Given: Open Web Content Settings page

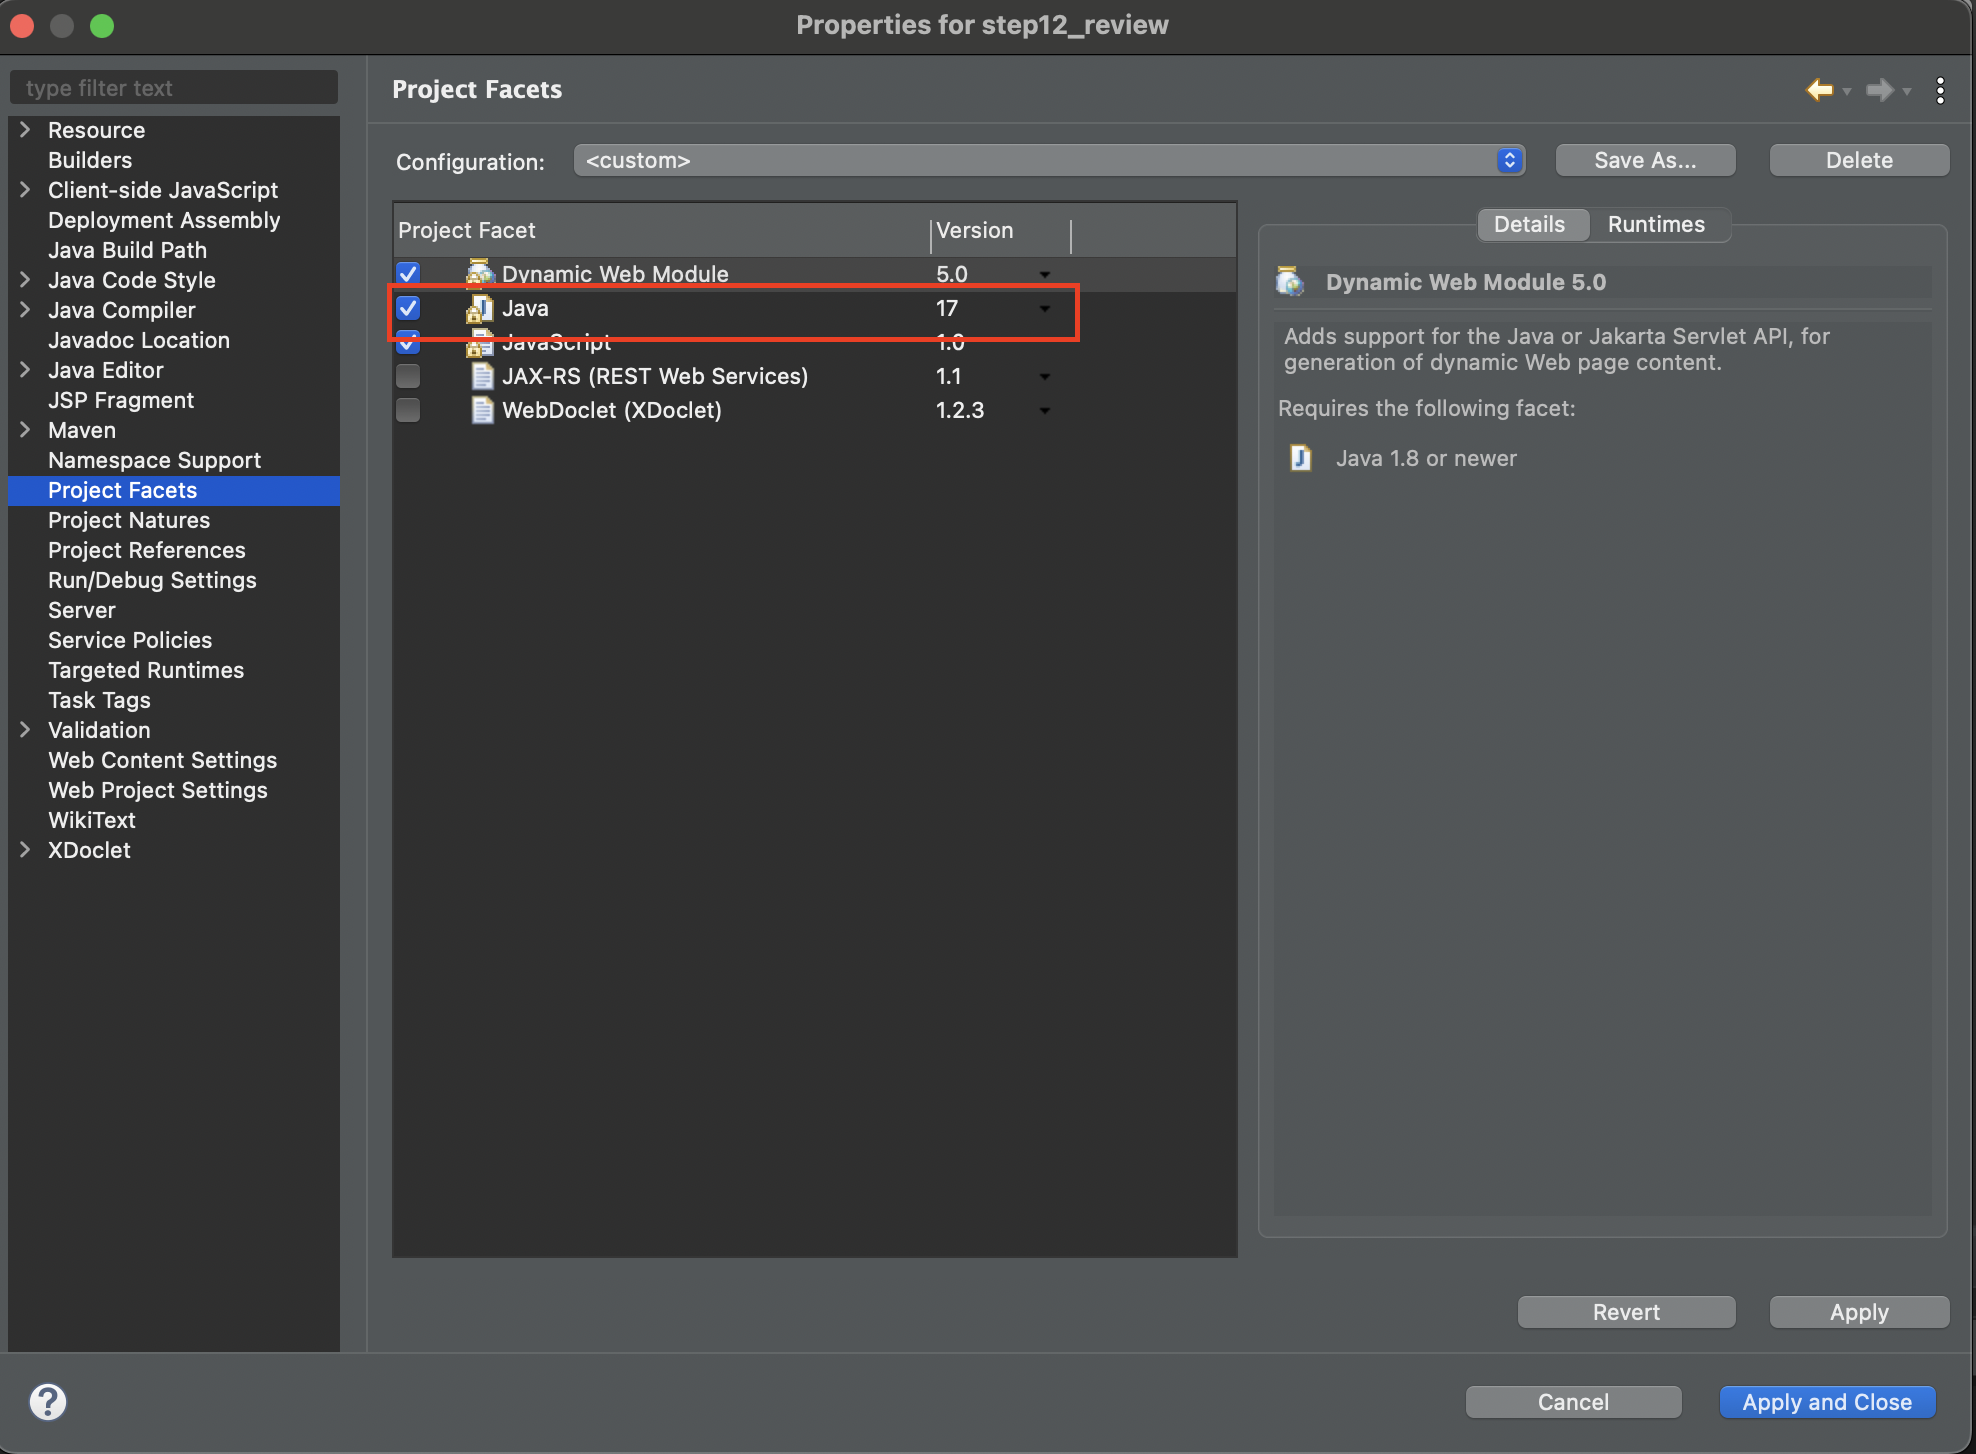Looking at the screenshot, I should click(162, 760).
